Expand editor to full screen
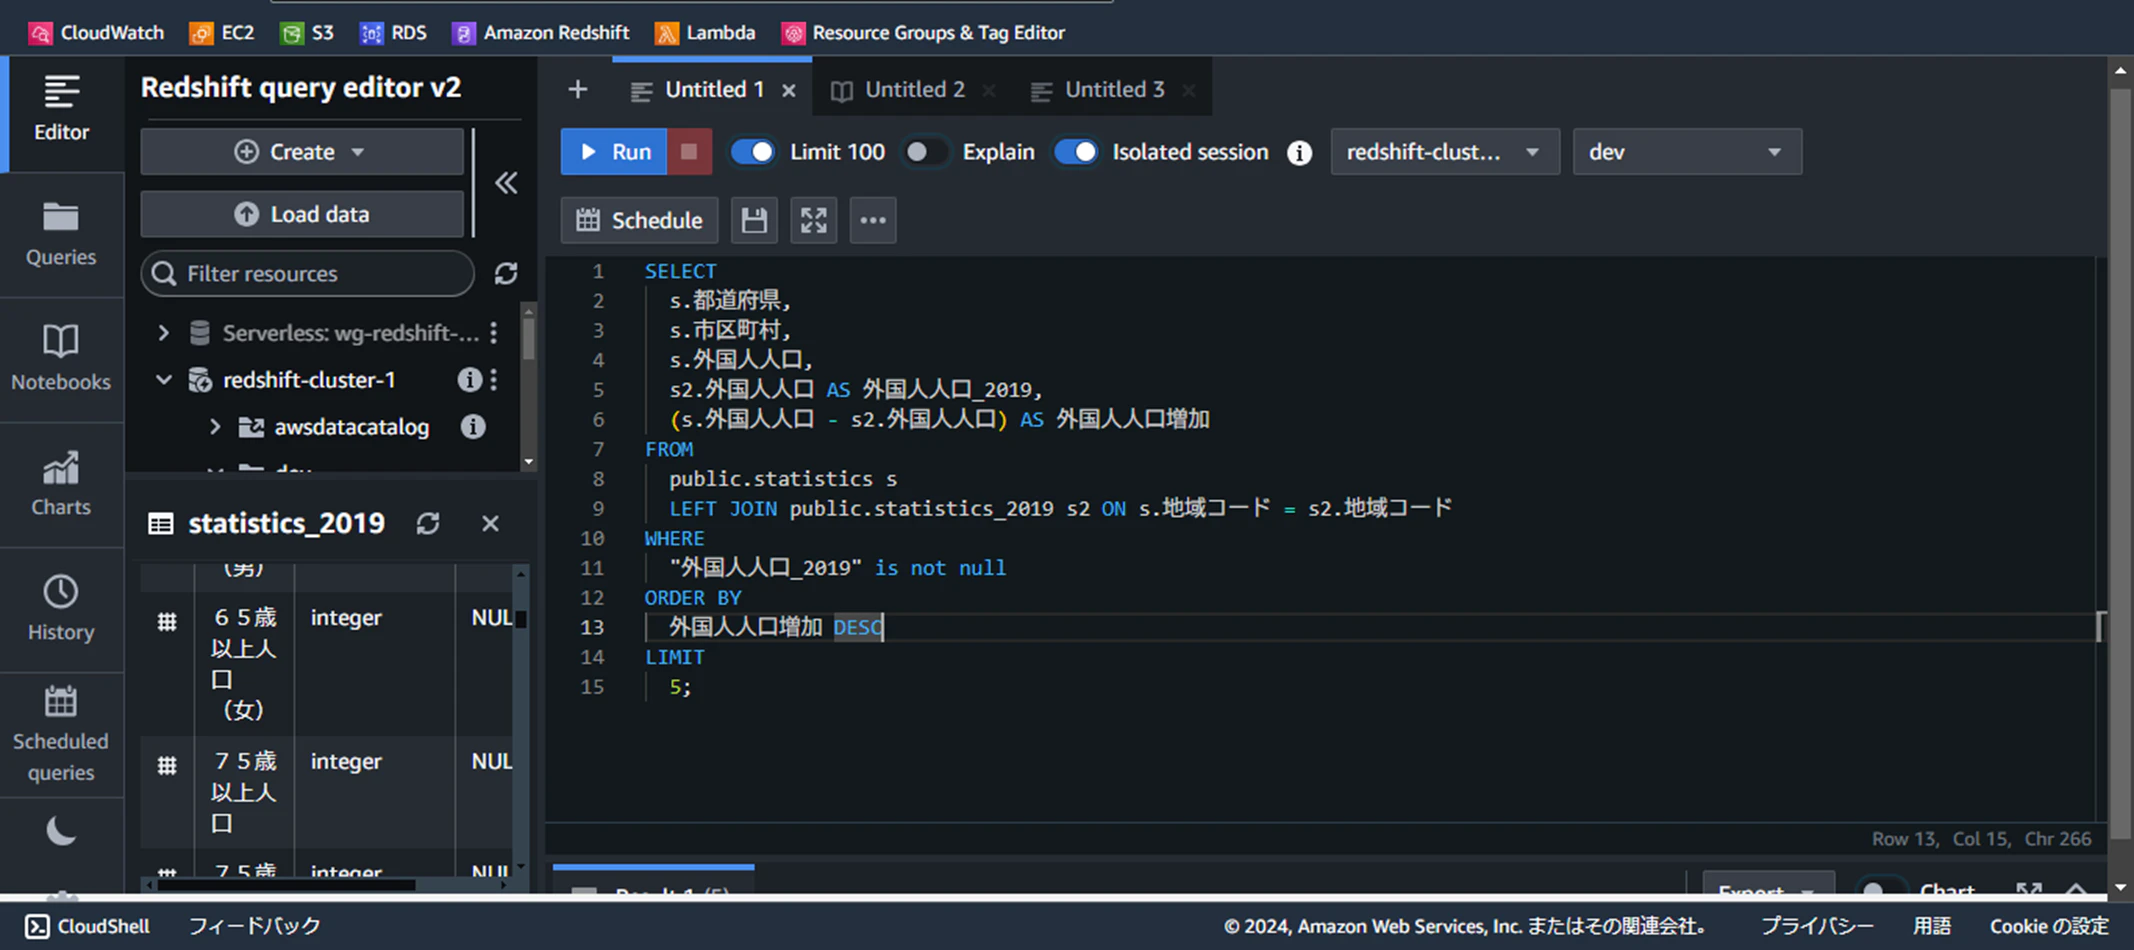 (x=814, y=220)
